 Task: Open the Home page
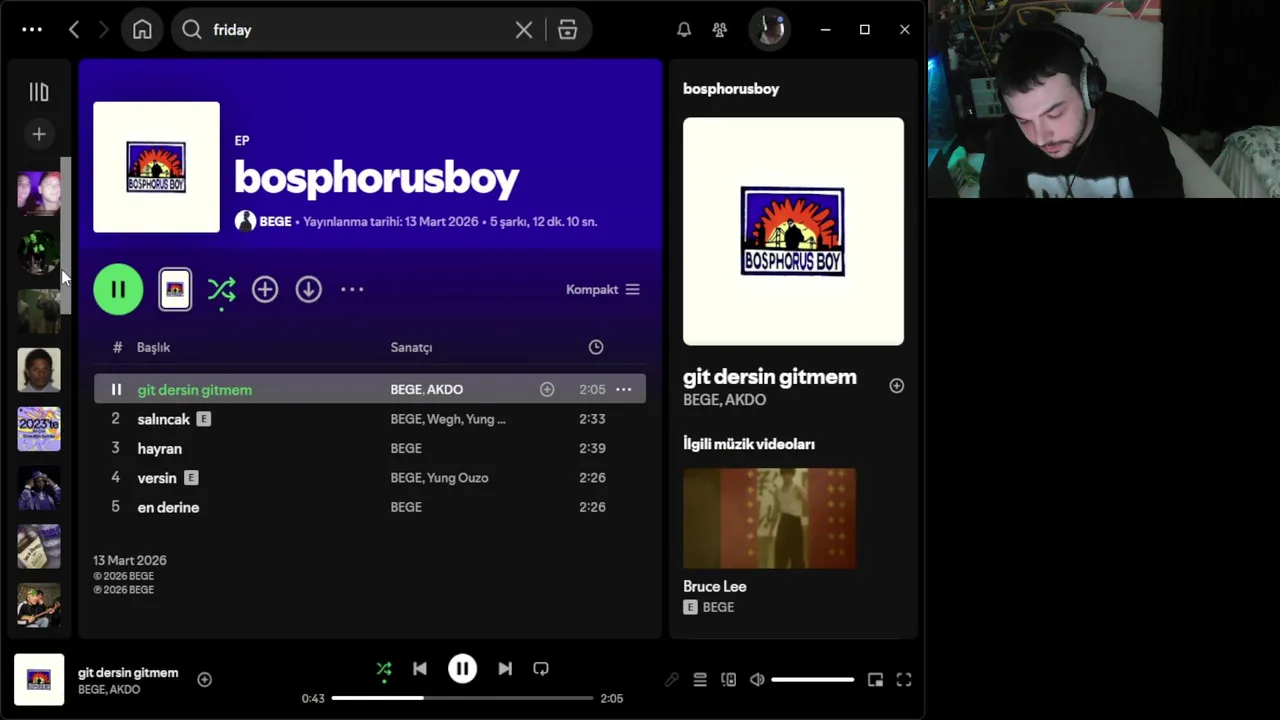[142, 30]
